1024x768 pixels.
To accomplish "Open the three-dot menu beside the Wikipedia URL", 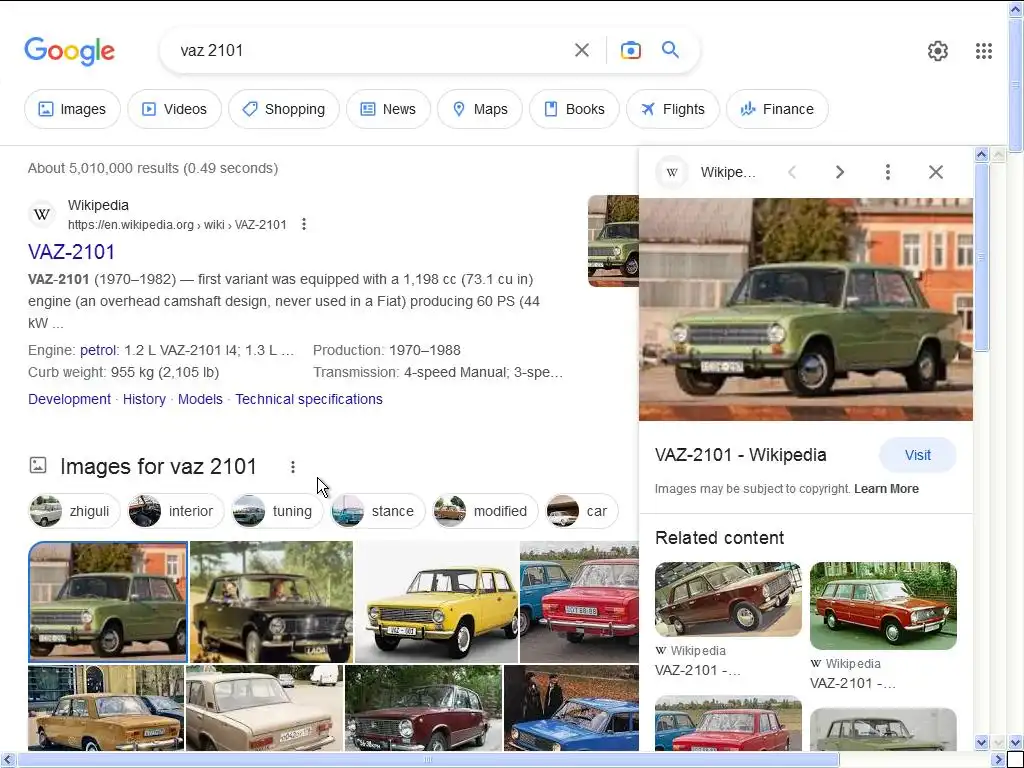I will pyautogui.click(x=304, y=225).
